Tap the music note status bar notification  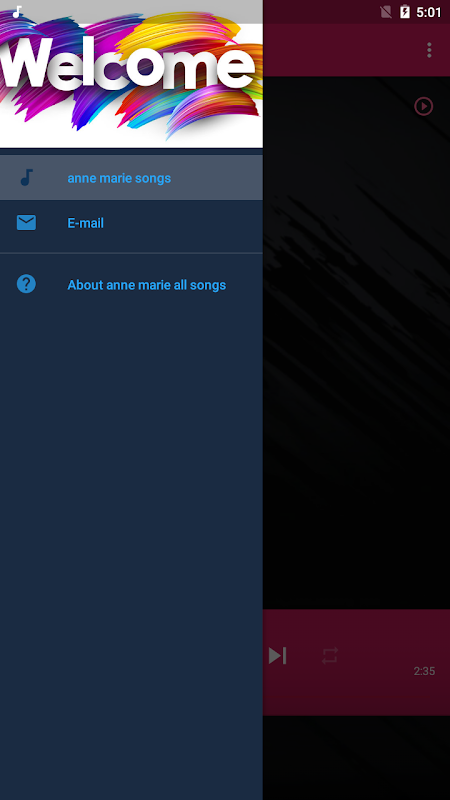coord(17,12)
